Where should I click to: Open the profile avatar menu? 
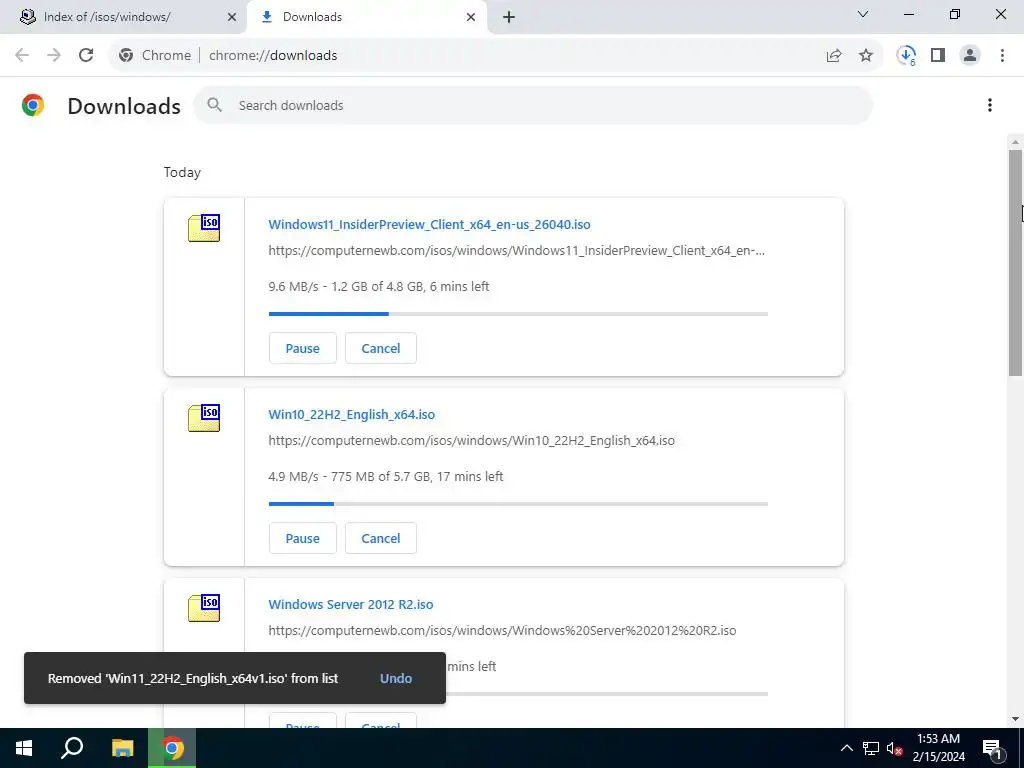pos(970,56)
